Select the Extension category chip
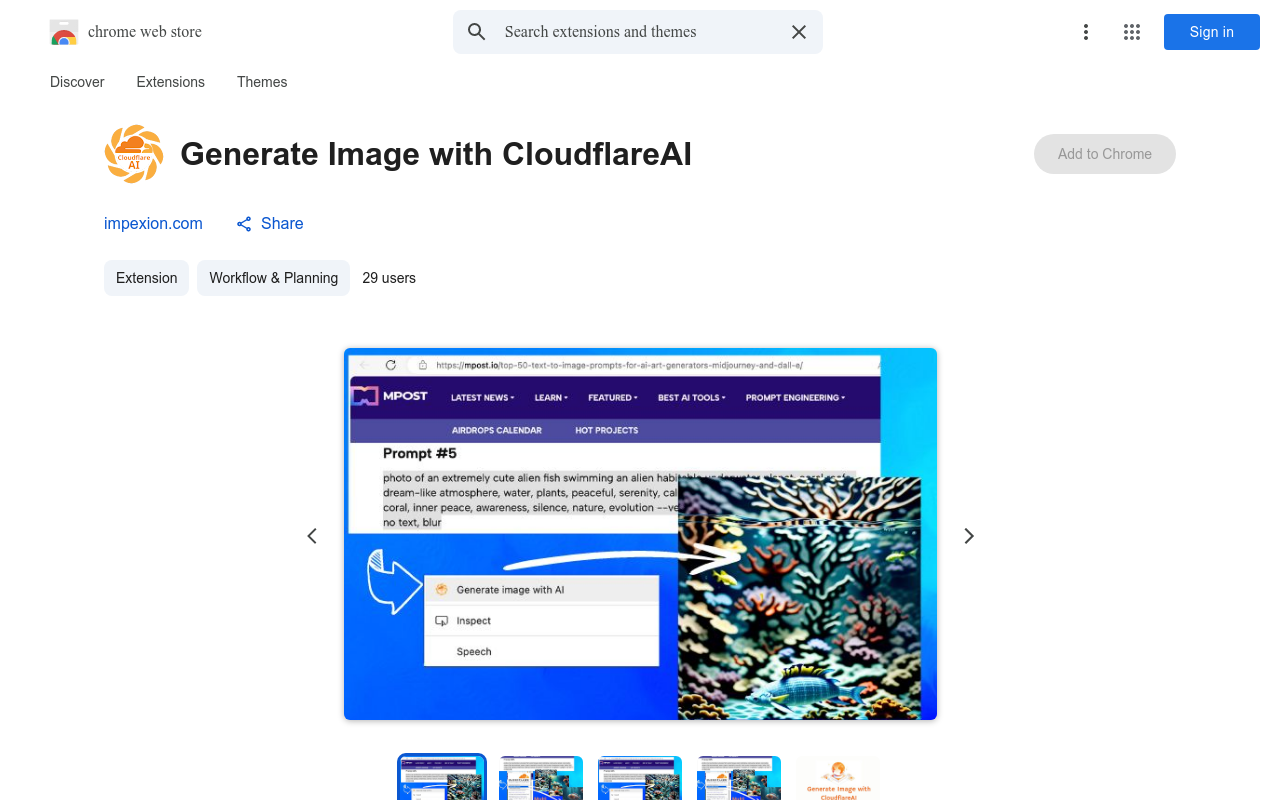 (147, 278)
